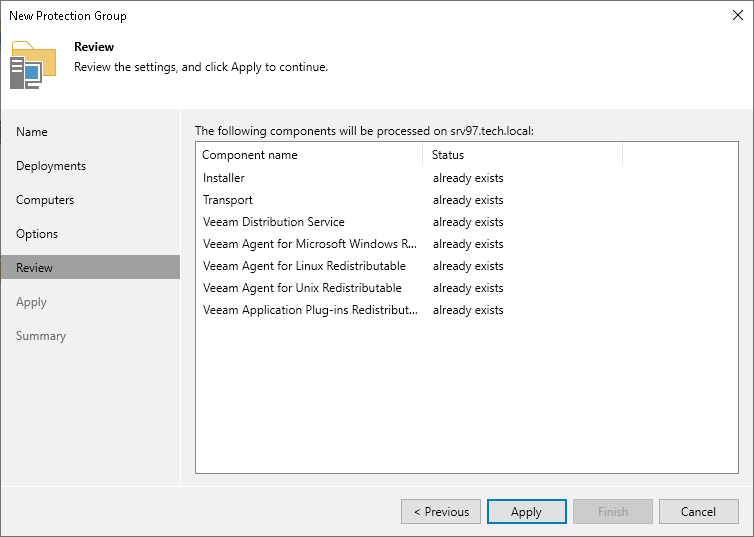Screen dimensions: 754x537
Task: Click the 'following components will be processed' label
Action: [x=364, y=131]
